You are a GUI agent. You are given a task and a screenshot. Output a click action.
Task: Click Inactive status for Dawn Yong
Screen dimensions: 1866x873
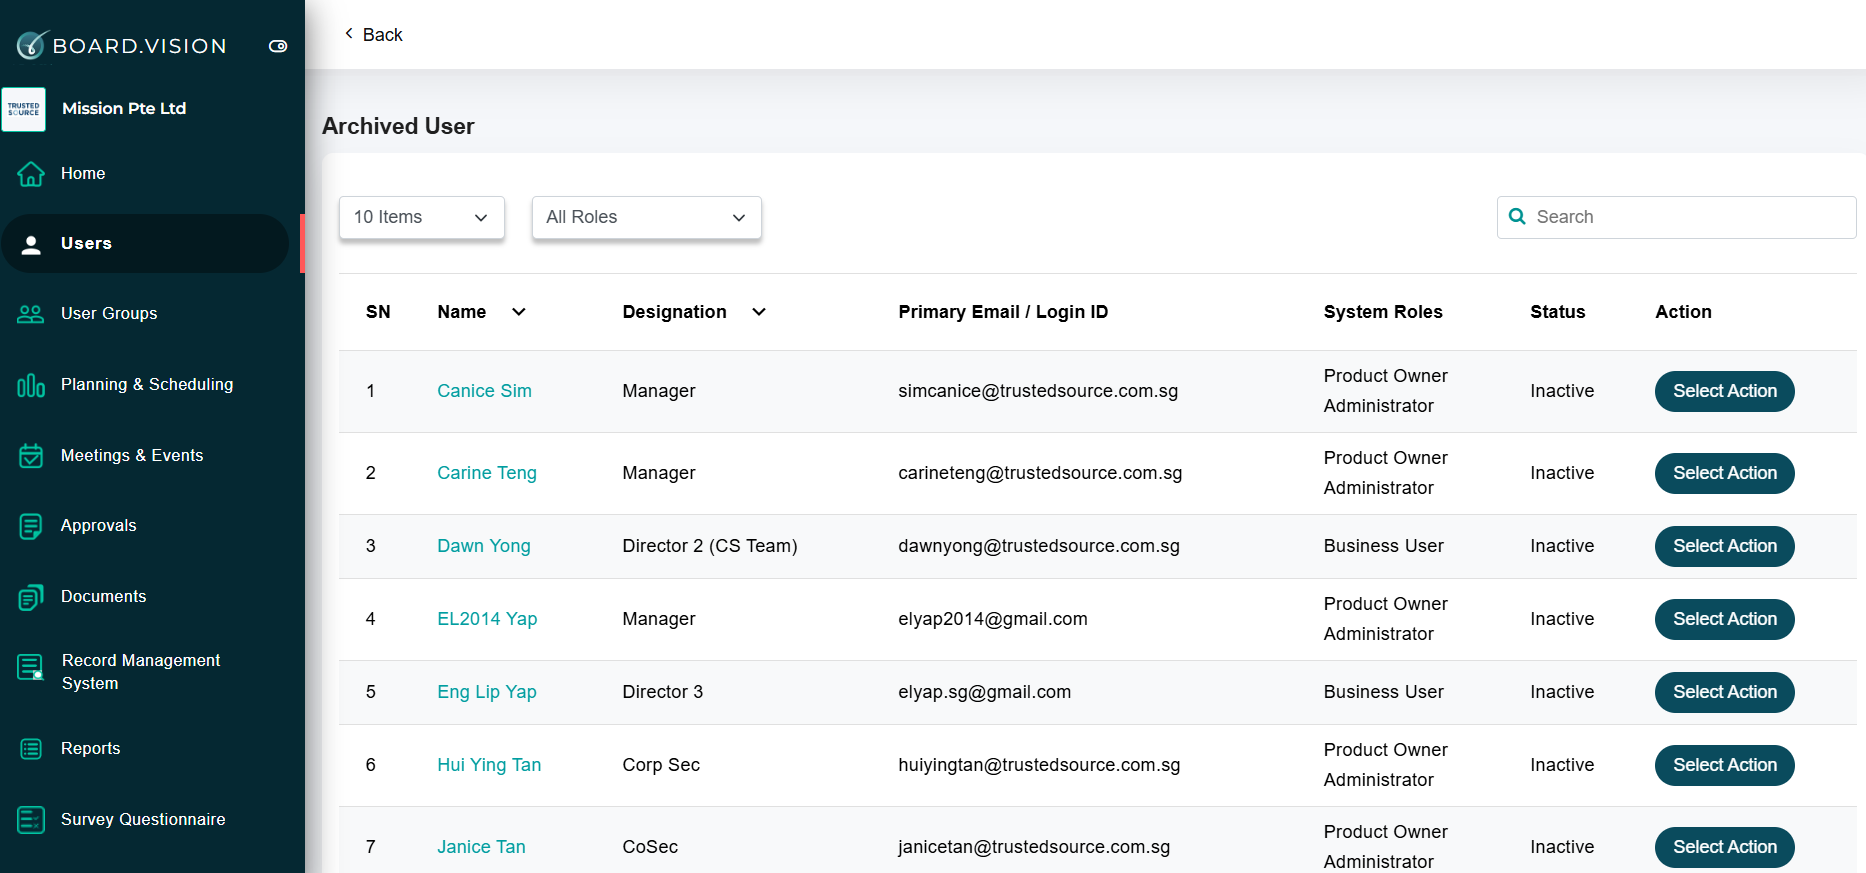(1562, 546)
